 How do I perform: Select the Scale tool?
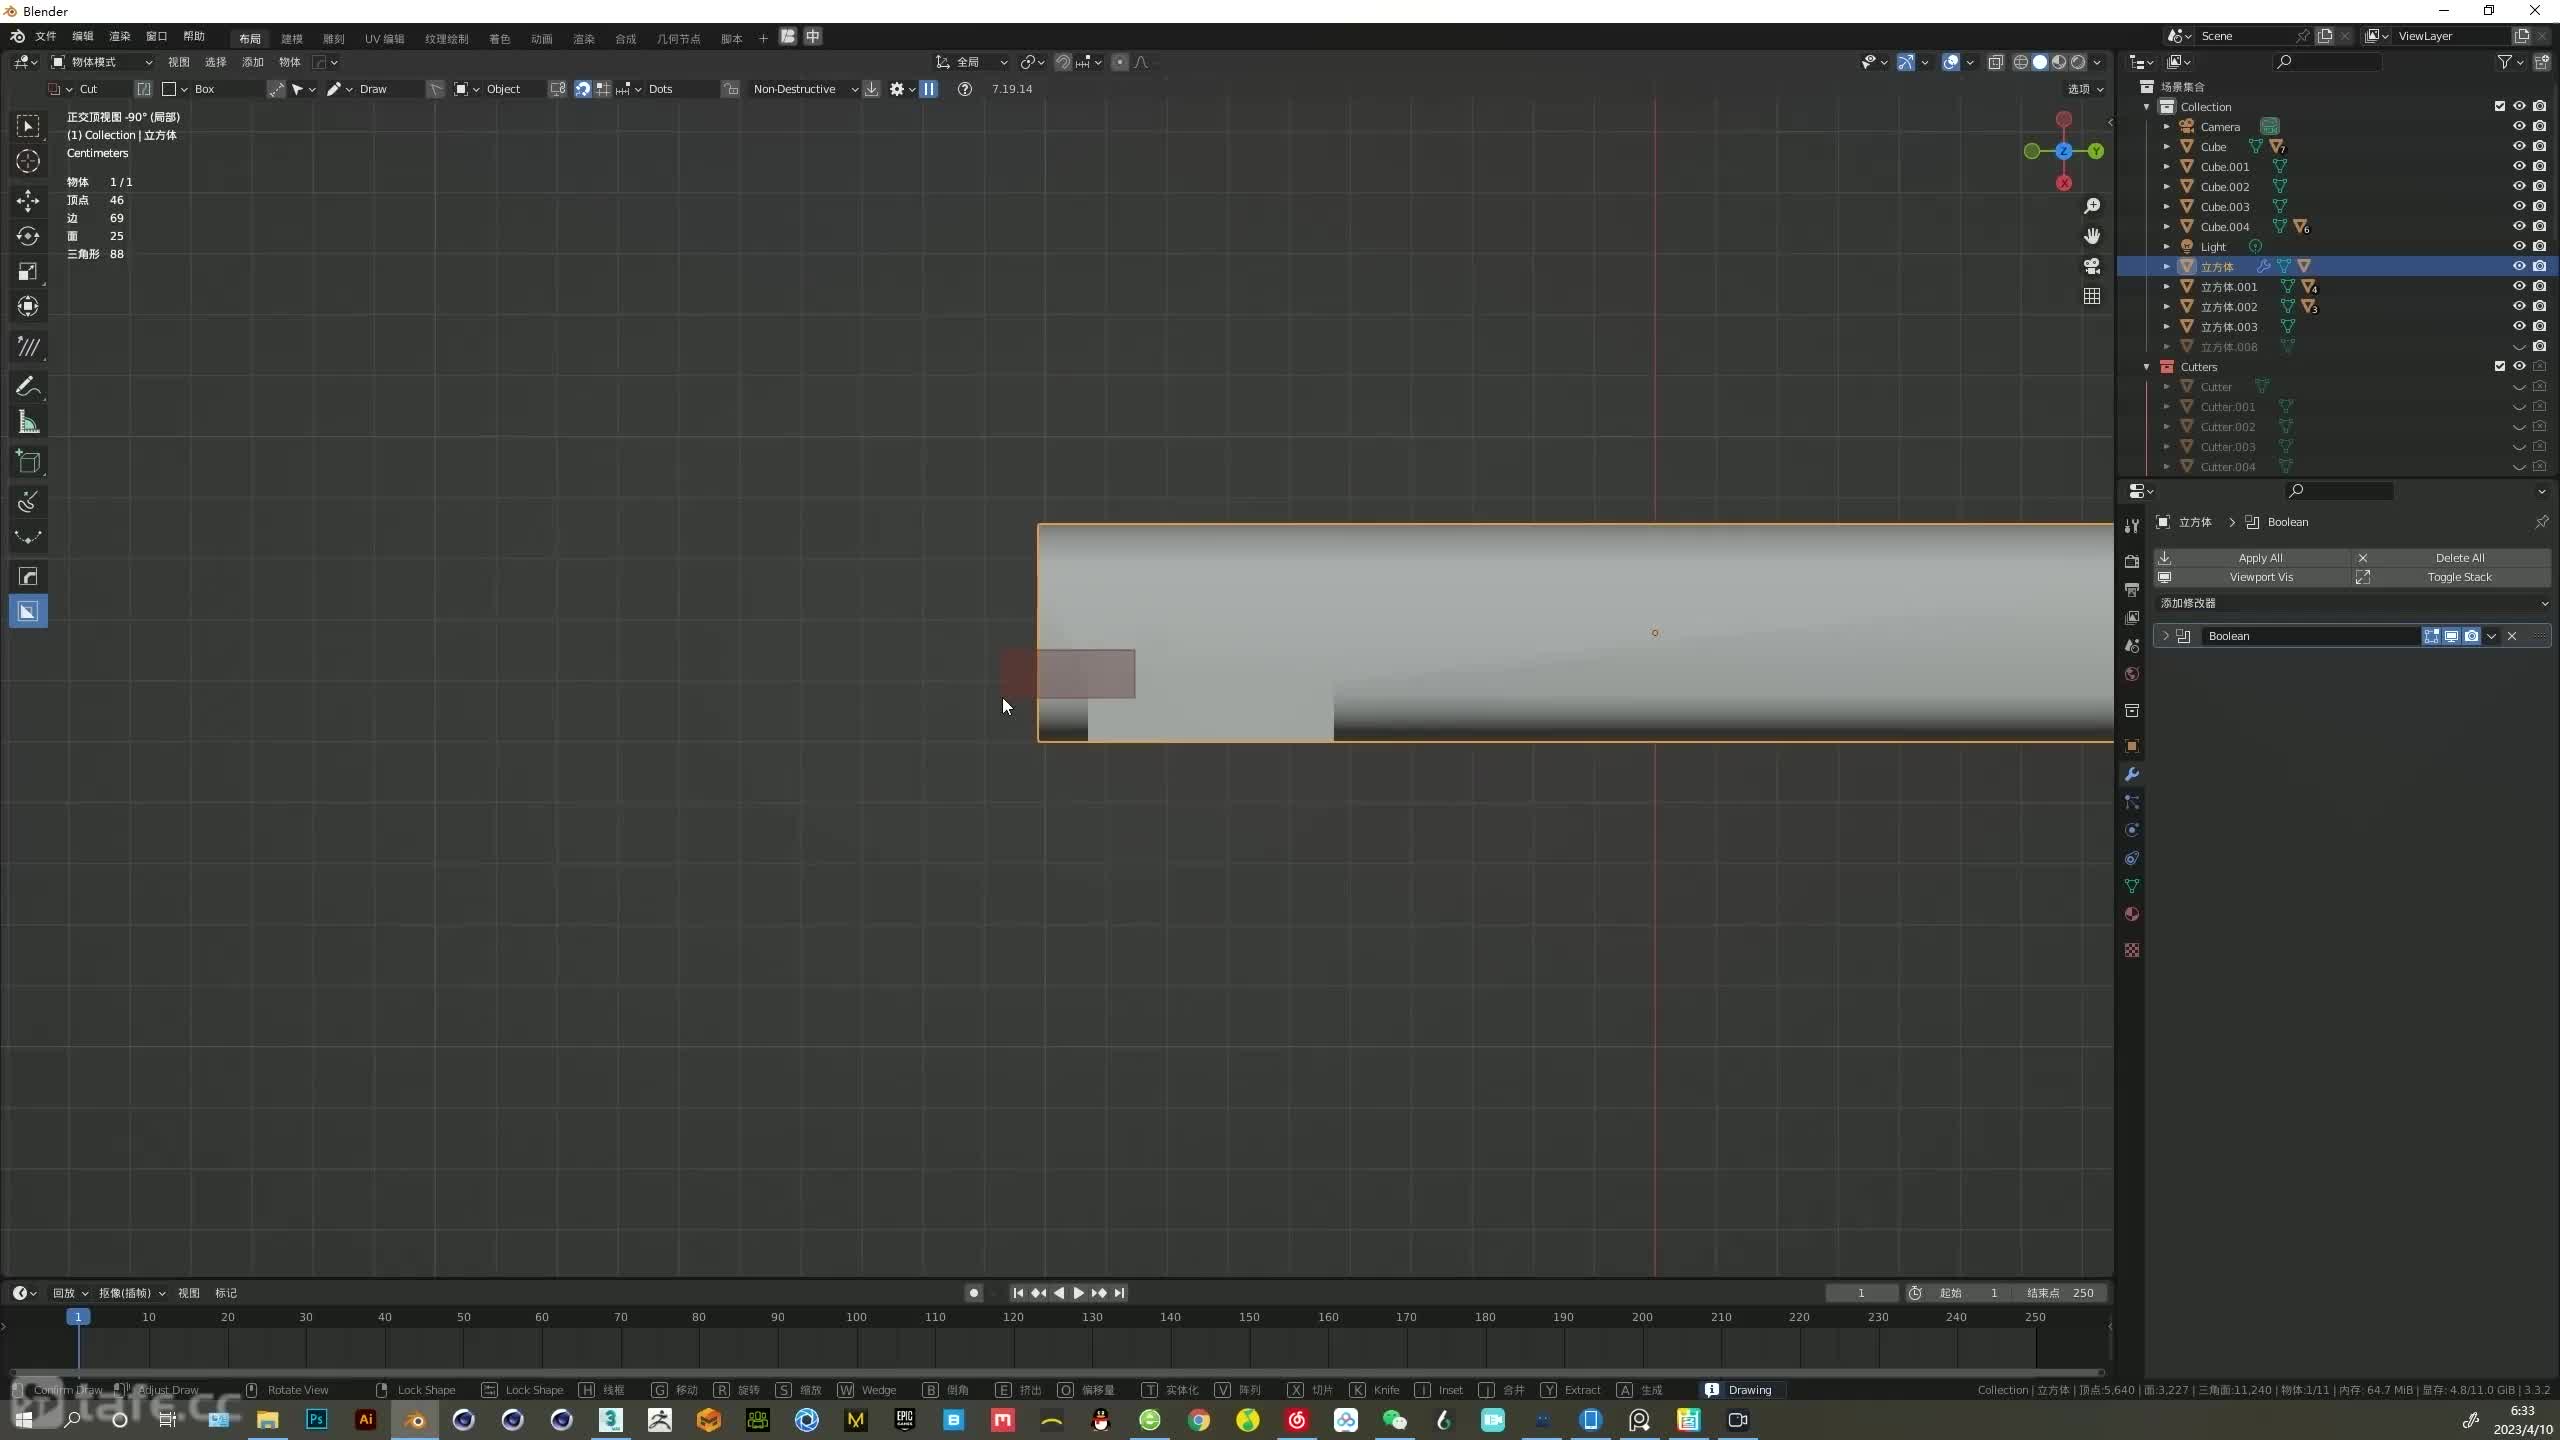[x=28, y=271]
